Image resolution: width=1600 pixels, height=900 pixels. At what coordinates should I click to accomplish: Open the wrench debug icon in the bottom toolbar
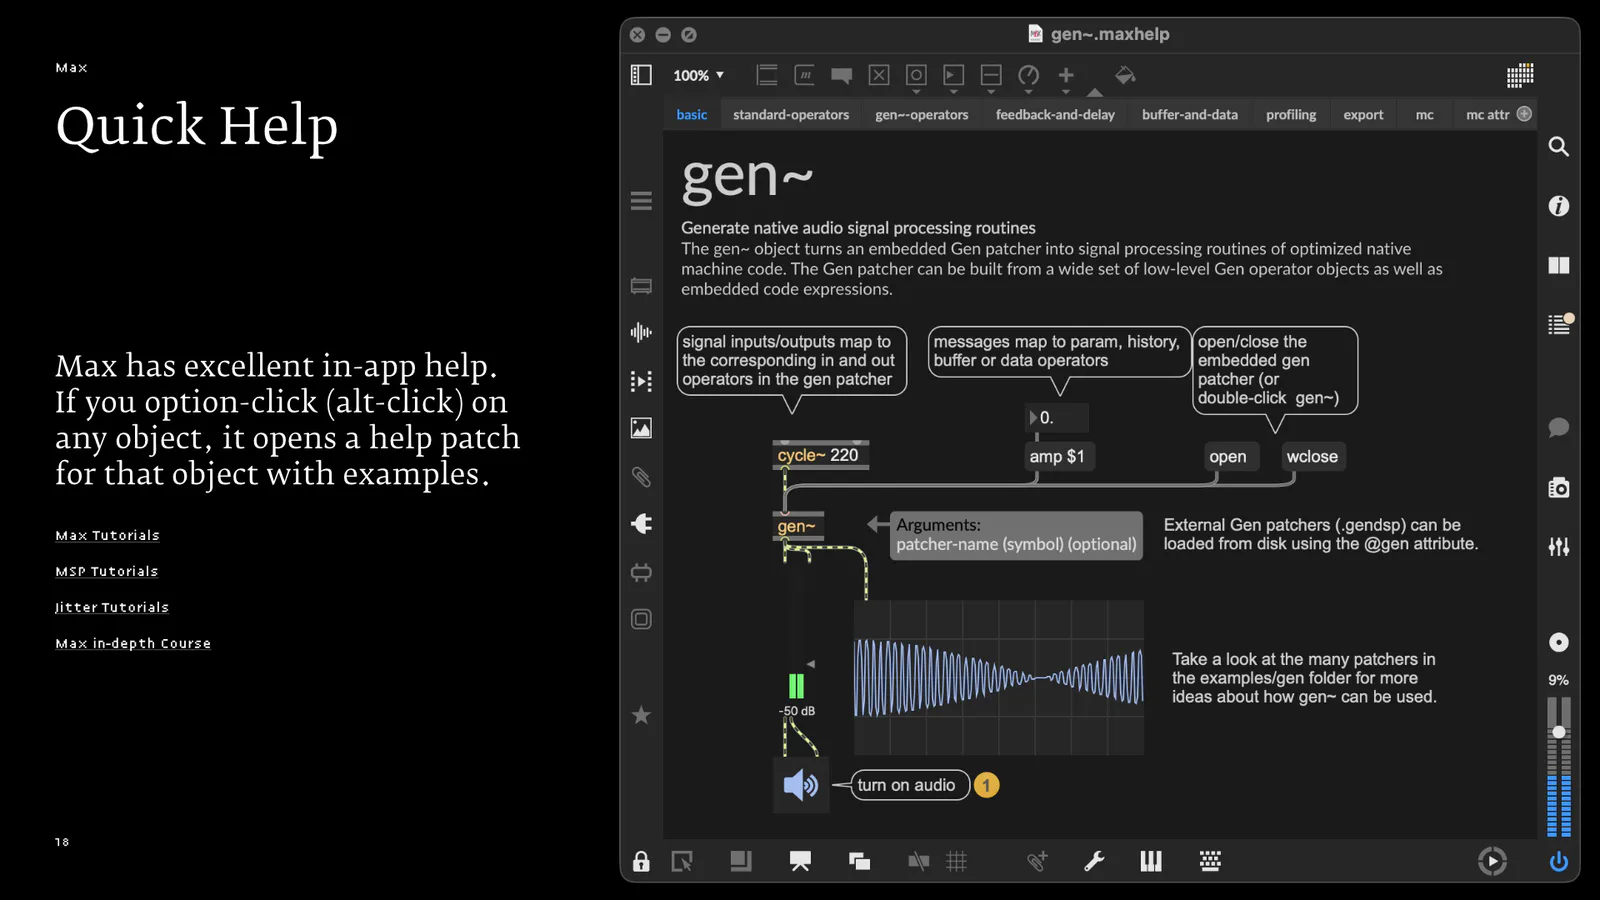1094,861
